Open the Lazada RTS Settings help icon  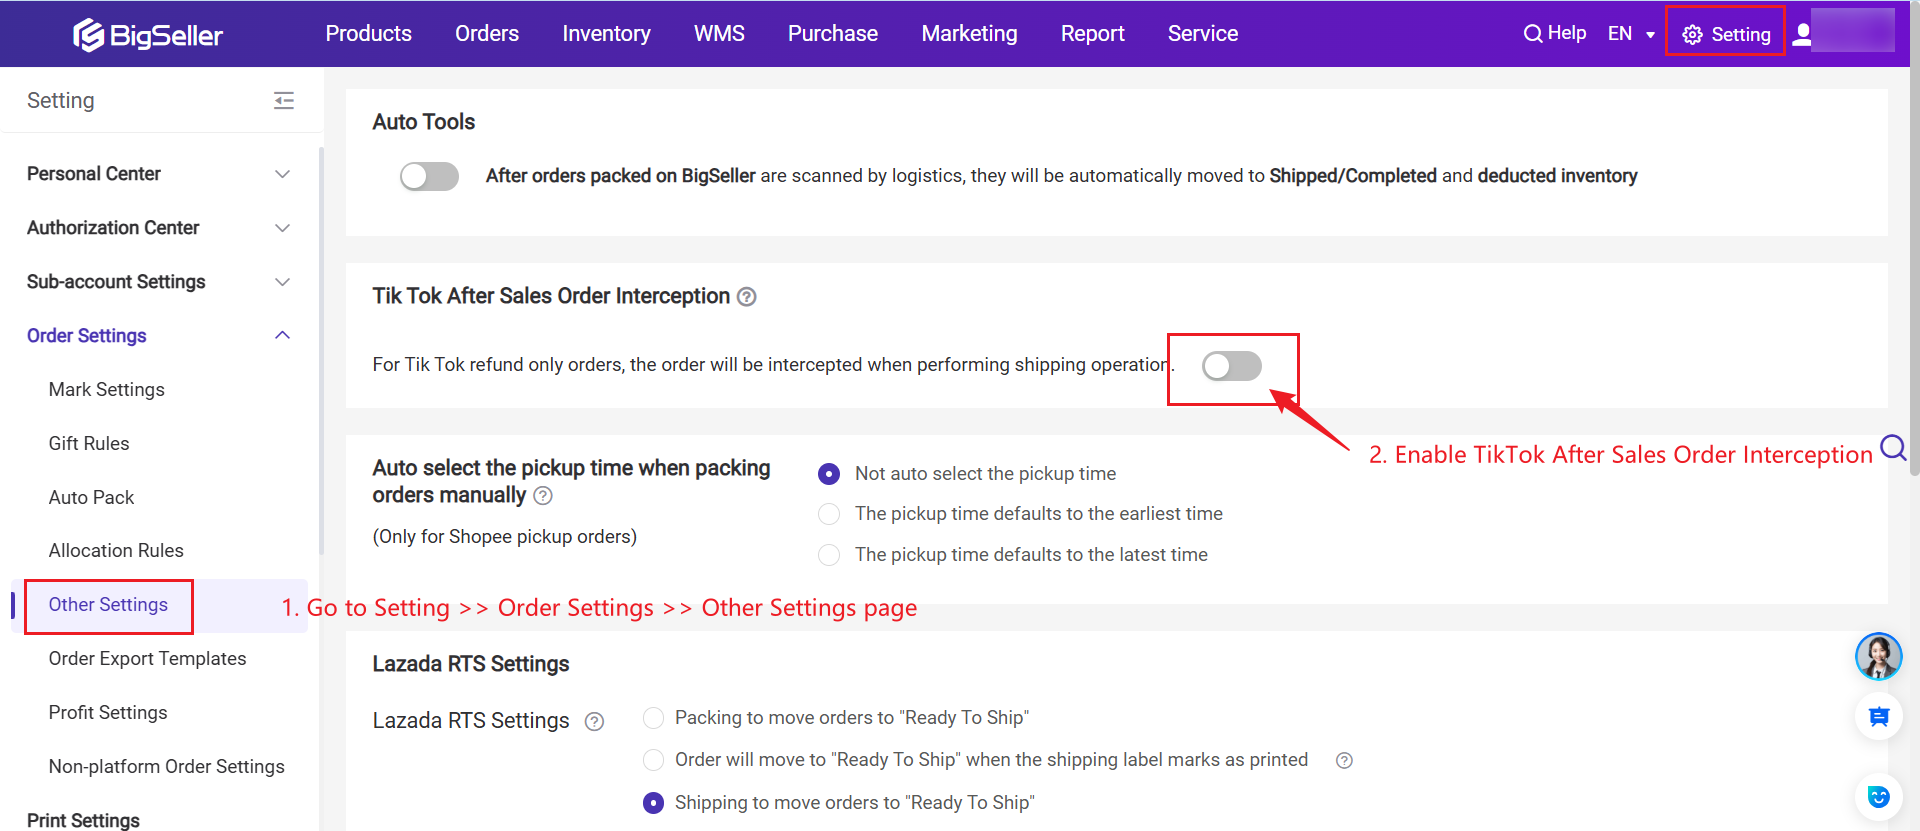(x=594, y=722)
